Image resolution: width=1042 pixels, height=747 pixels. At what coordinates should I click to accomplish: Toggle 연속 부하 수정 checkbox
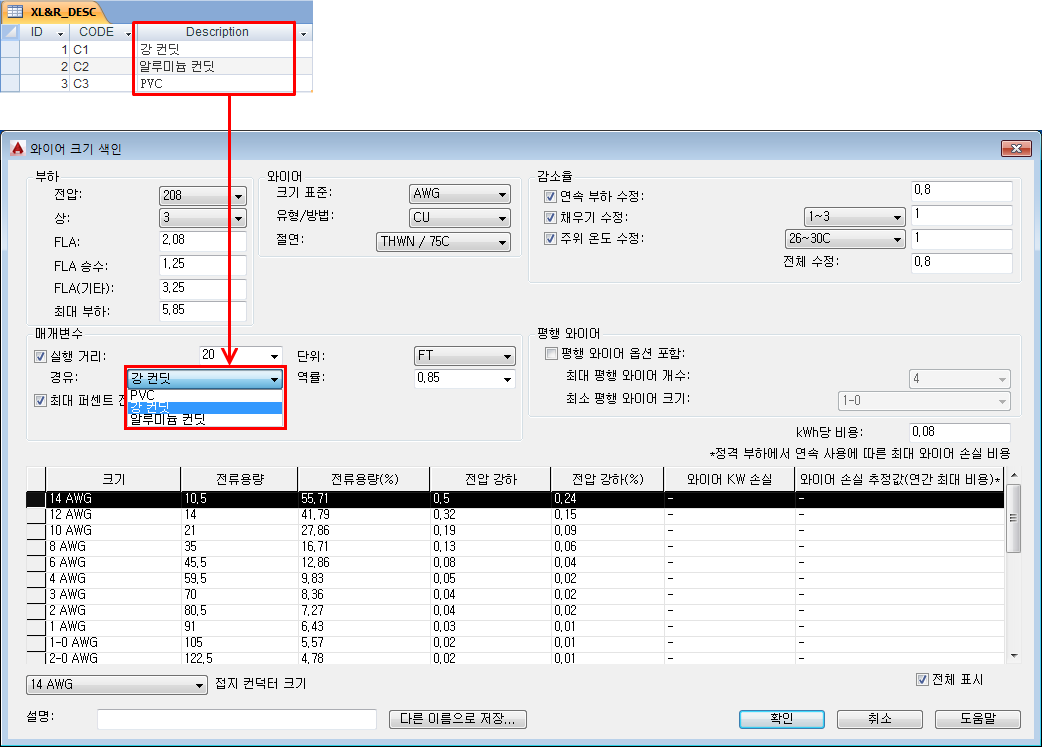pos(550,196)
